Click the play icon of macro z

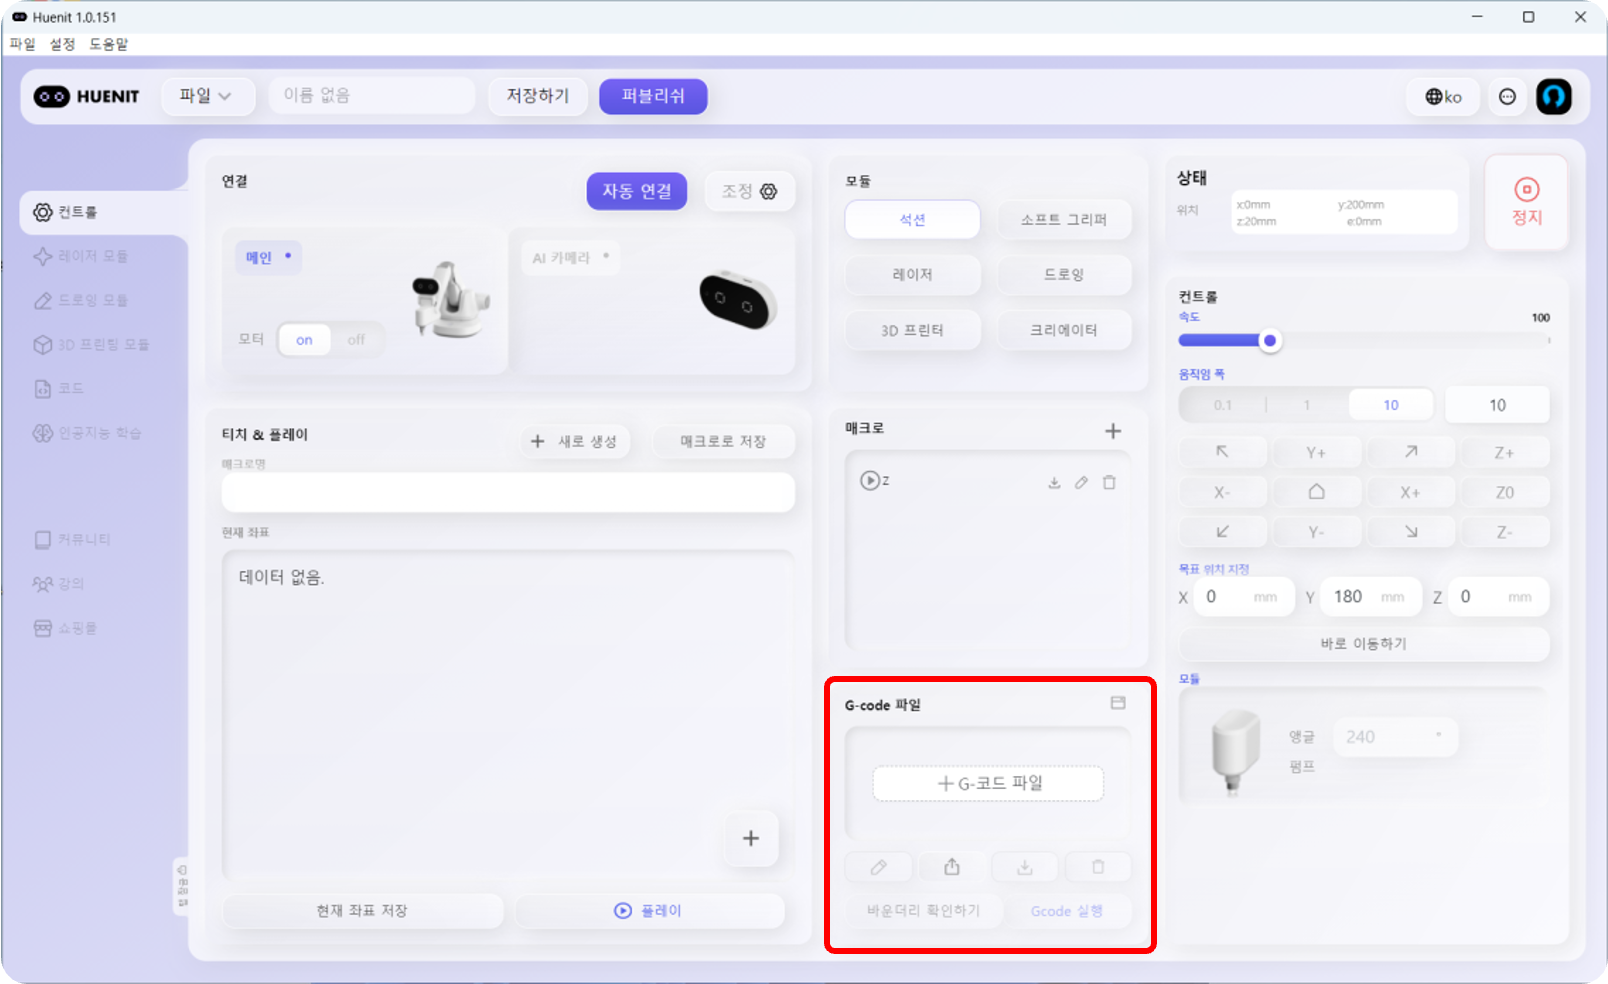coord(869,481)
